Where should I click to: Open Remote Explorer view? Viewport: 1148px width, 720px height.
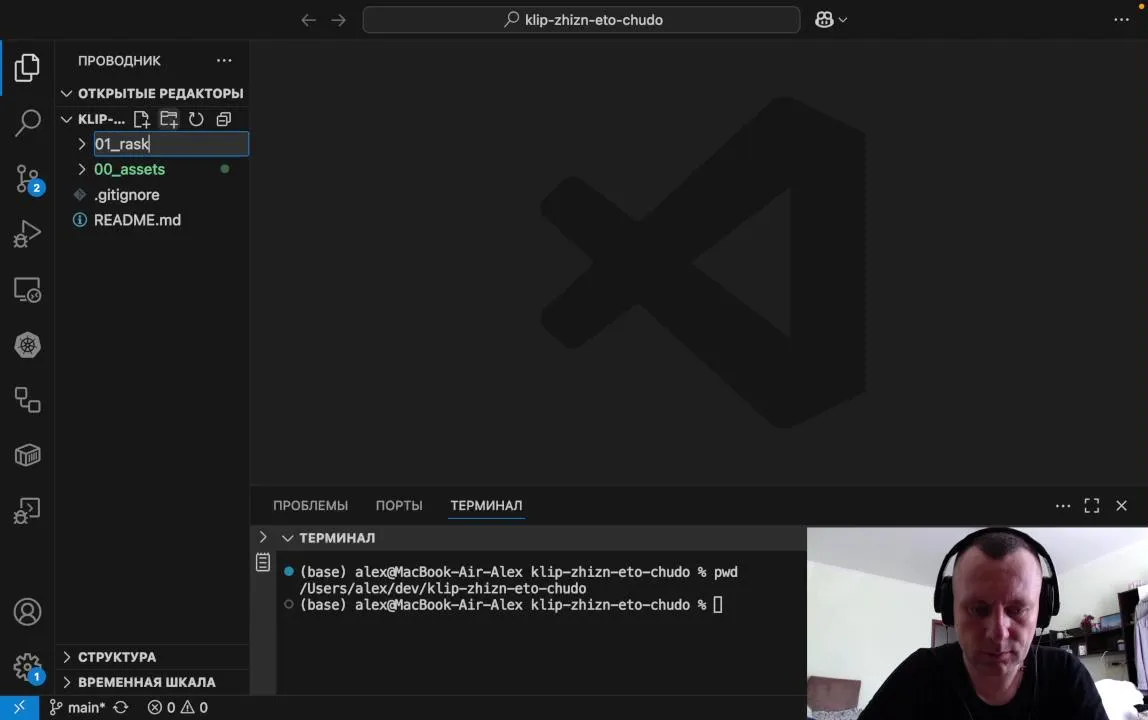(x=27, y=290)
